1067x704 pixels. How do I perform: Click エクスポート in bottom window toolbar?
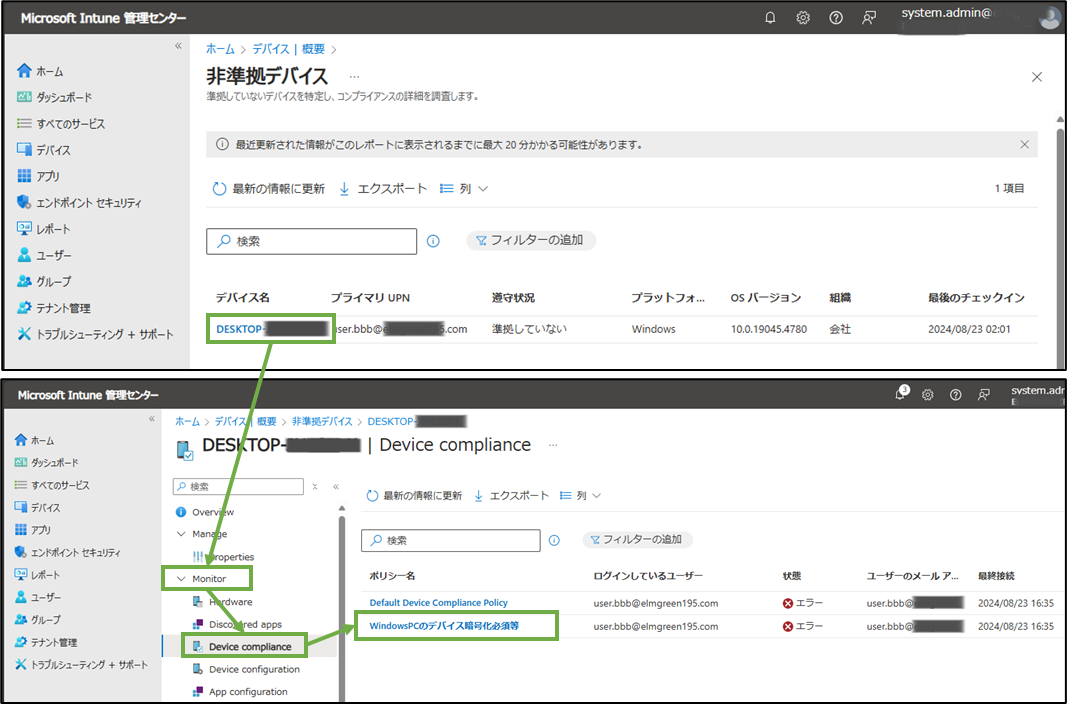coord(511,496)
